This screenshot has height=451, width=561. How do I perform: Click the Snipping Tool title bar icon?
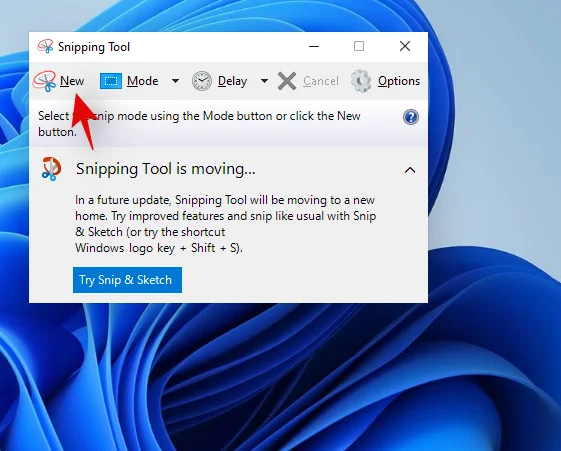(45, 46)
